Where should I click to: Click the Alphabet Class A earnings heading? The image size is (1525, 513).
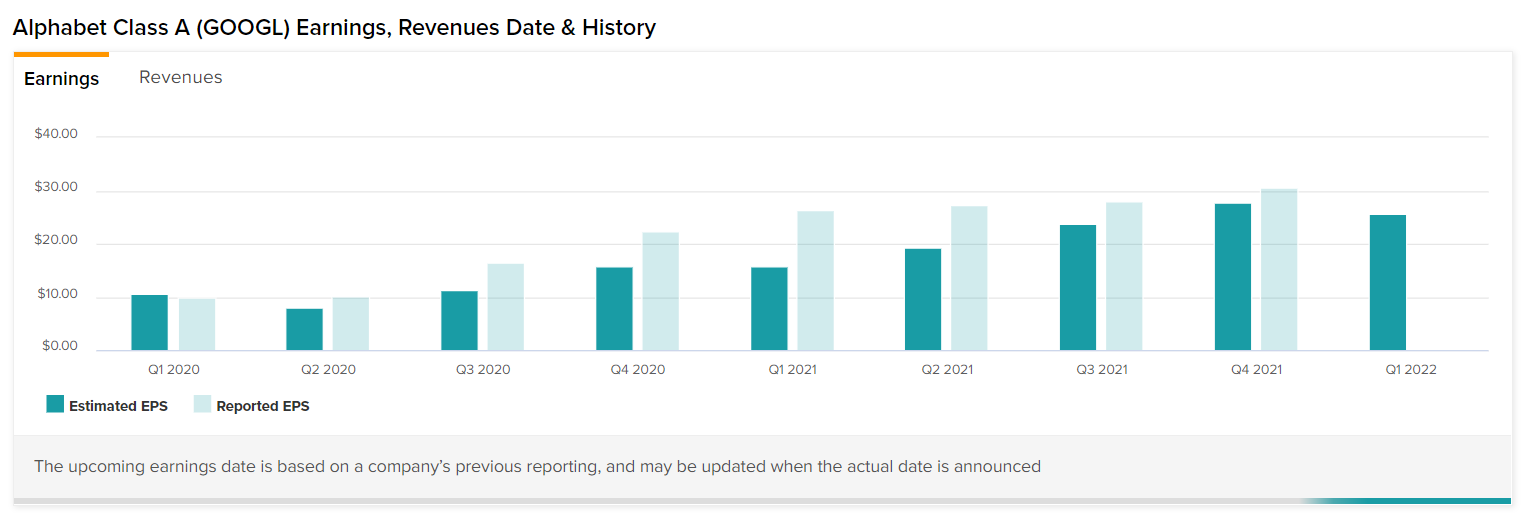[334, 27]
